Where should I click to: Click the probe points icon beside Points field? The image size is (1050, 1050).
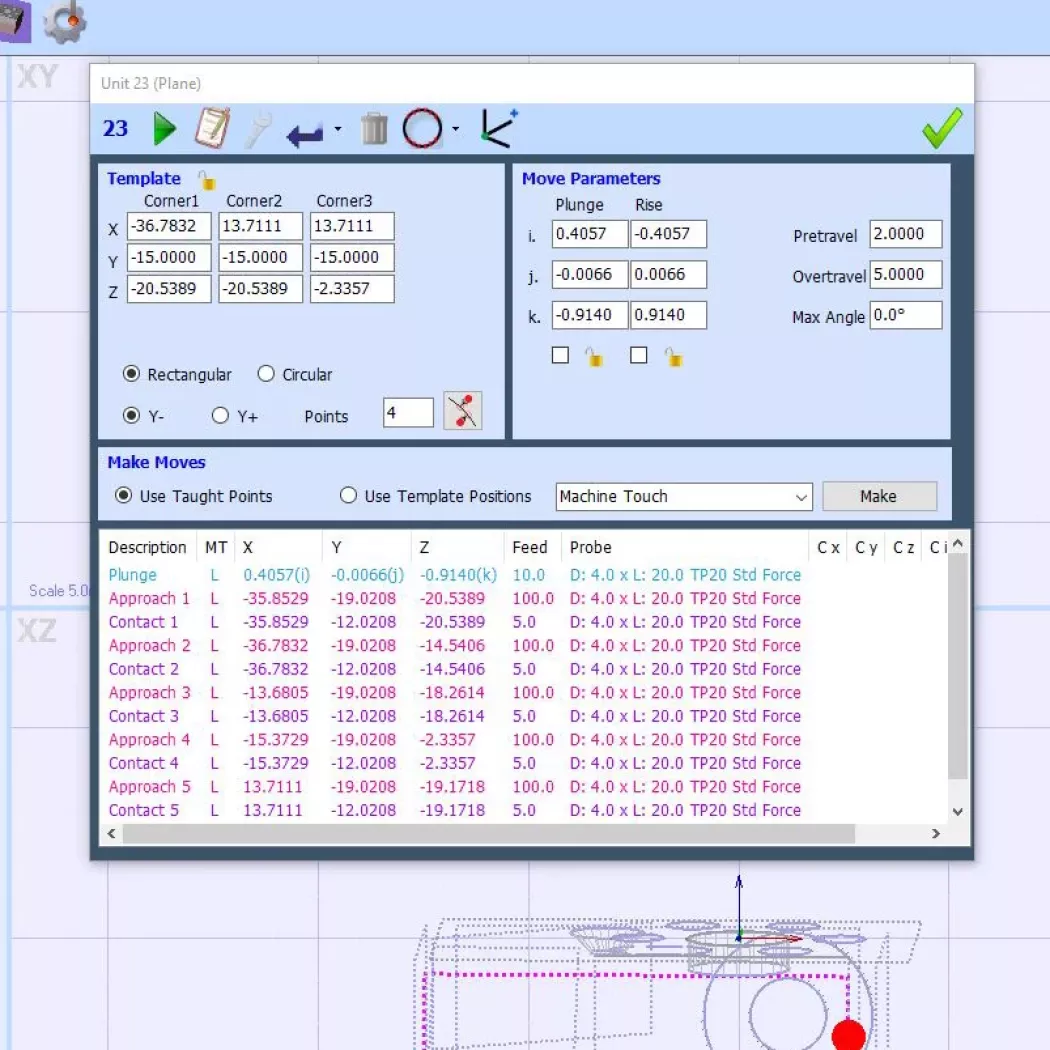(x=462, y=410)
